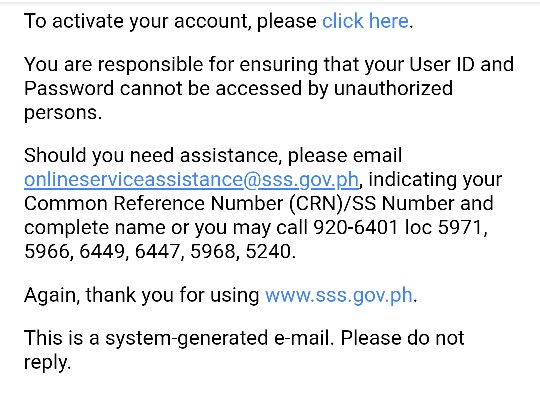Image resolution: width=540 pixels, height=396 pixels.
Task: Click the 'To activate your account' sentence
Action: tap(219, 21)
